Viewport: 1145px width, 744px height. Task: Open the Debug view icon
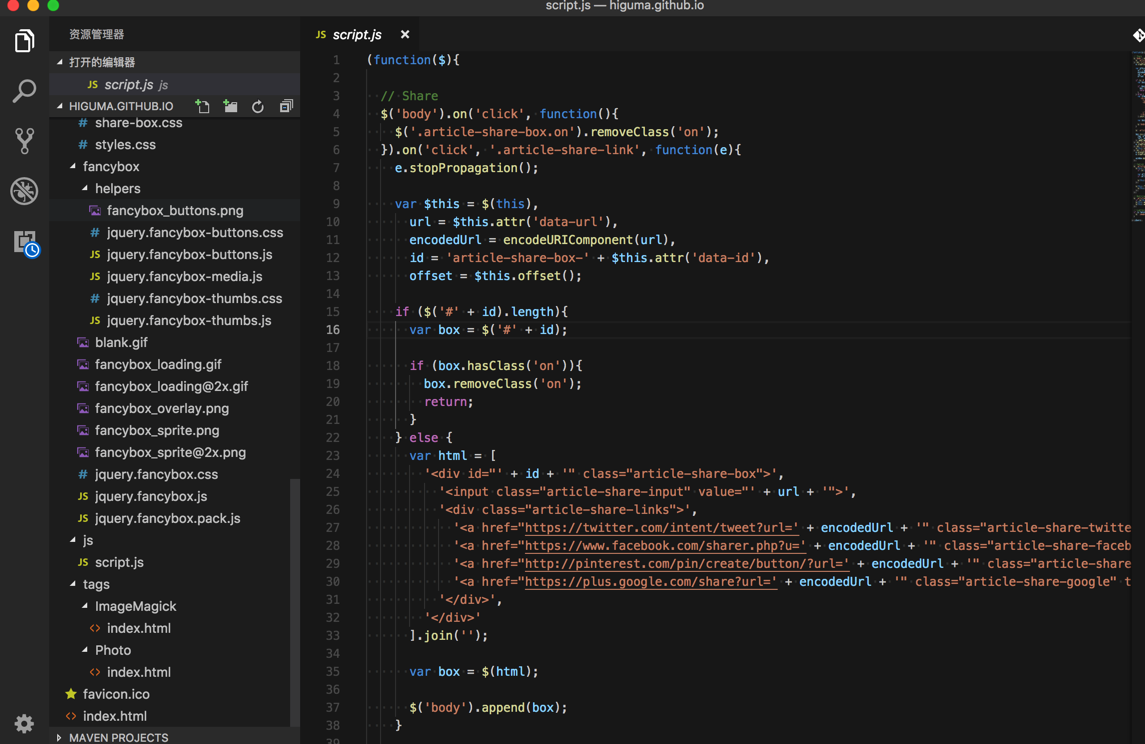[x=24, y=191]
